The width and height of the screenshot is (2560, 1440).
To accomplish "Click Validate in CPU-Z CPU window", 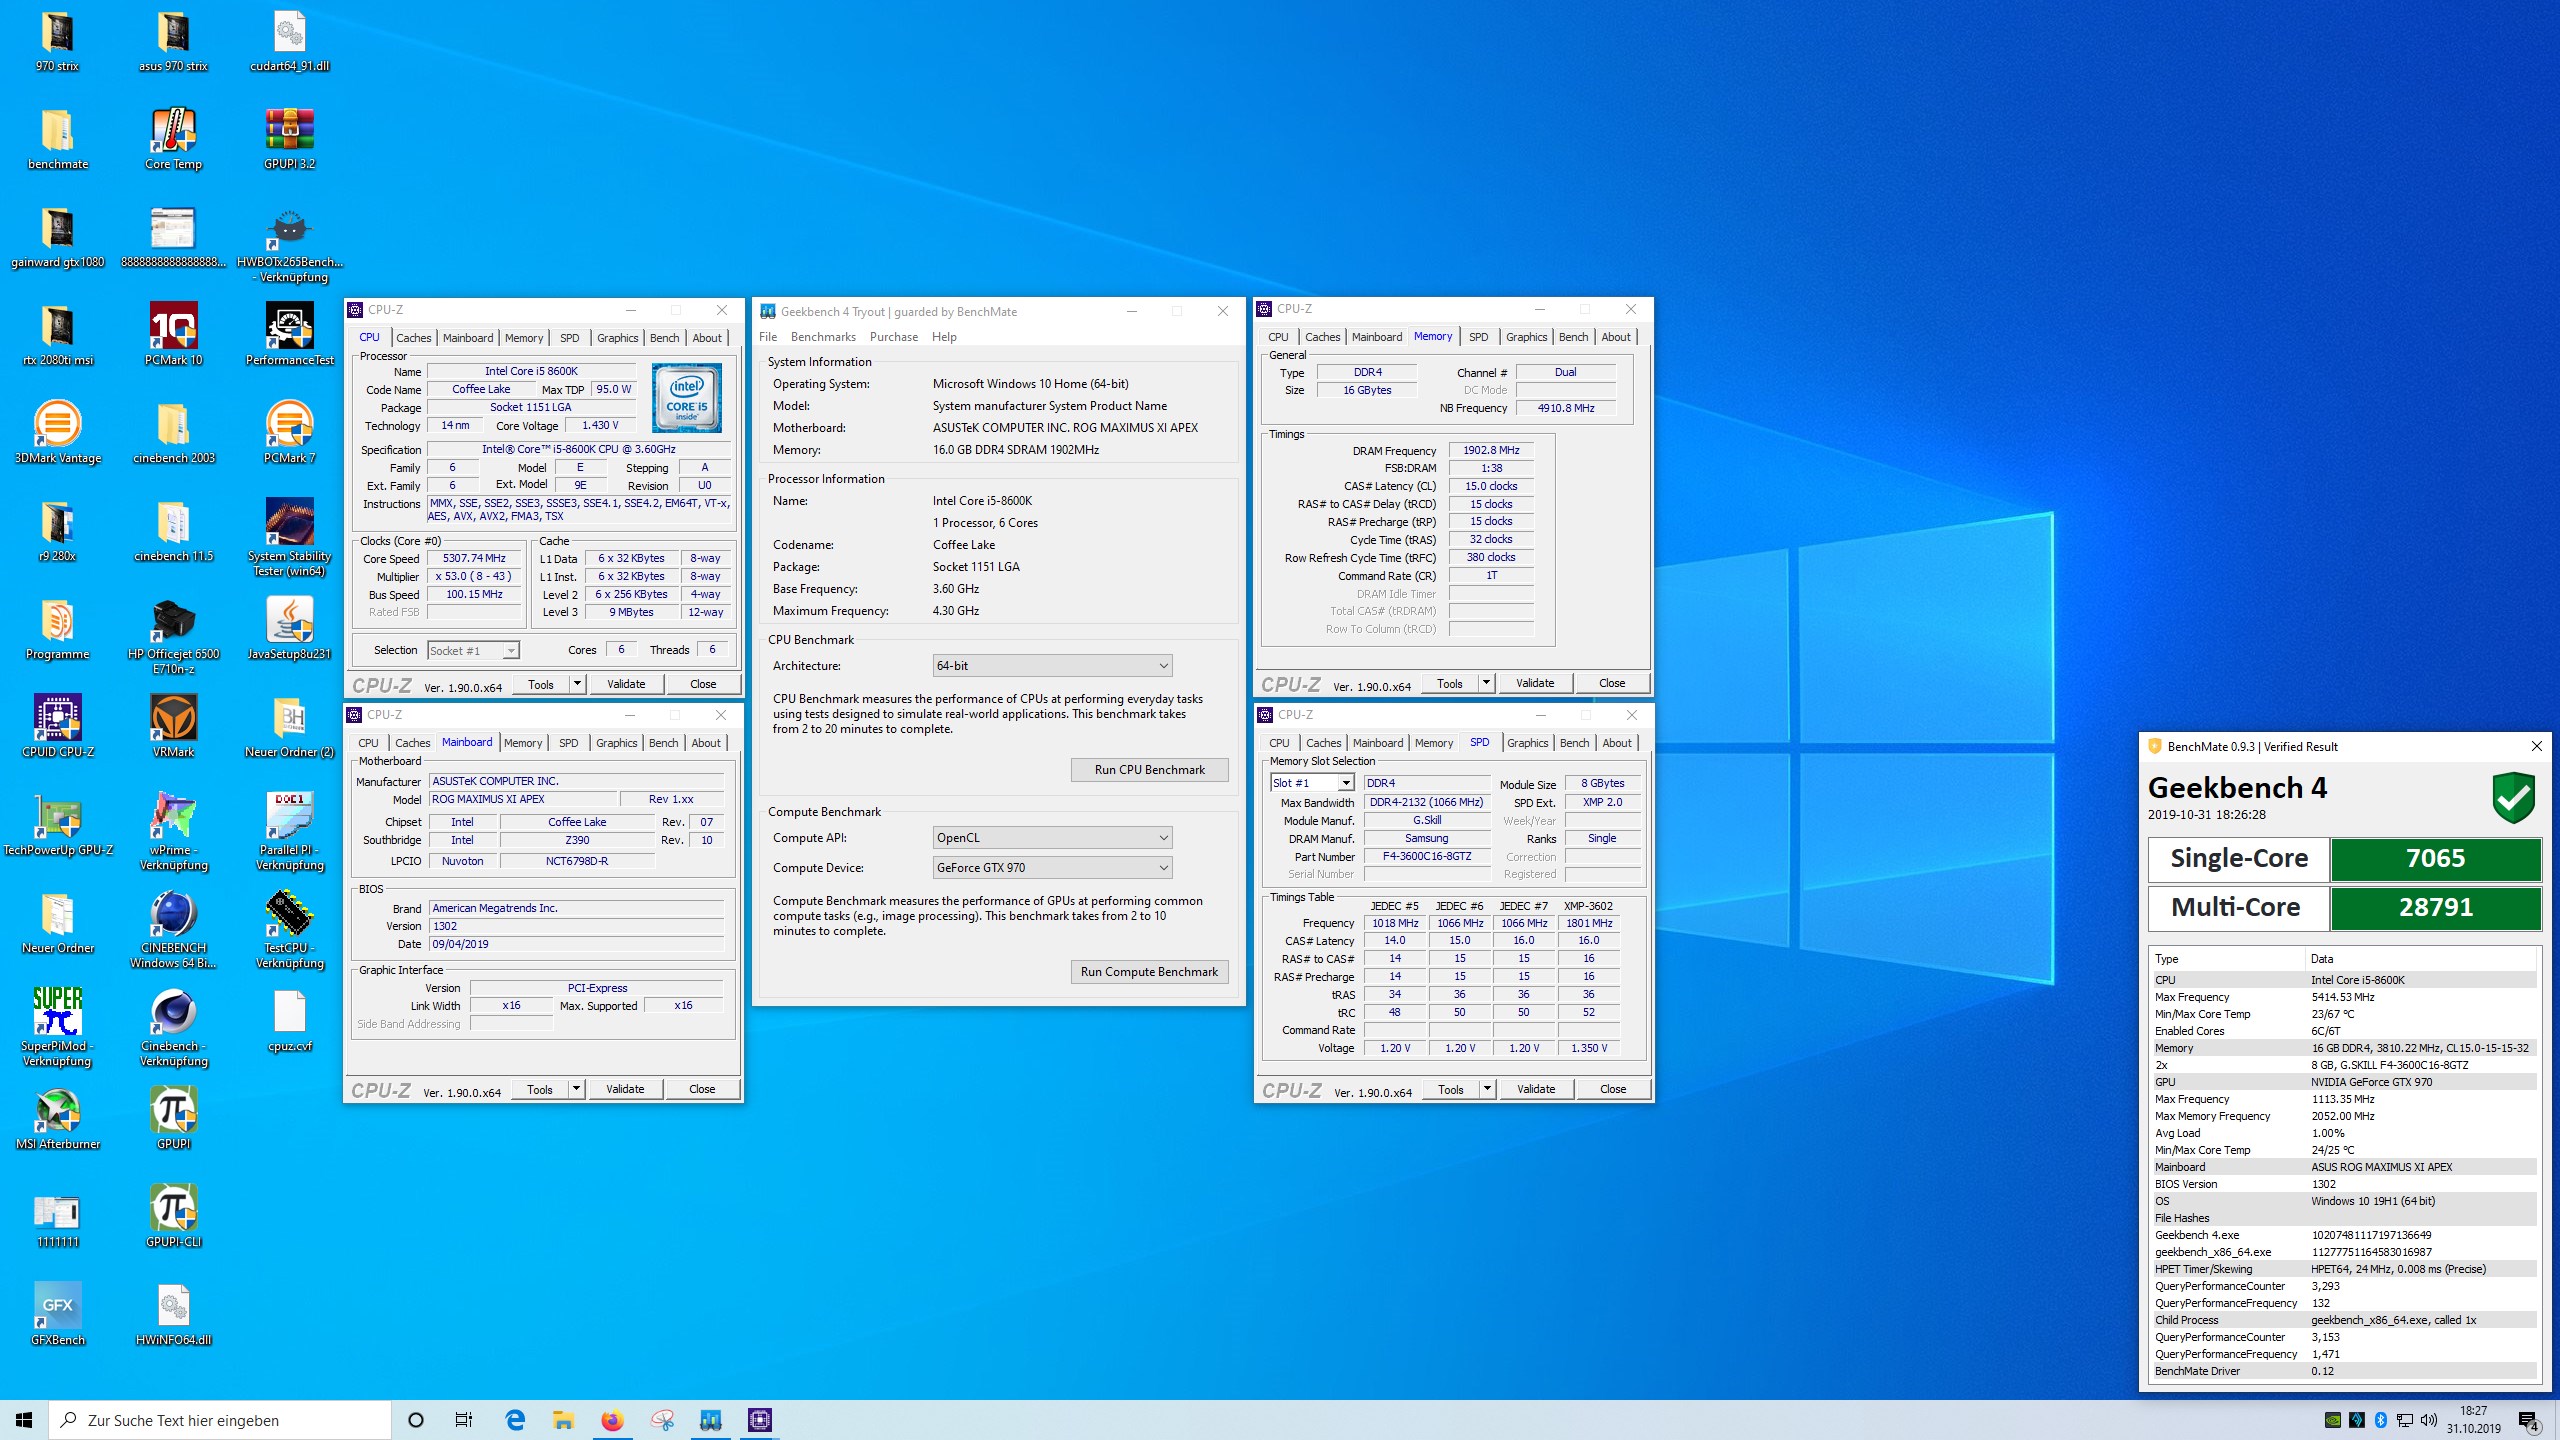I will [x=626, y=684].
